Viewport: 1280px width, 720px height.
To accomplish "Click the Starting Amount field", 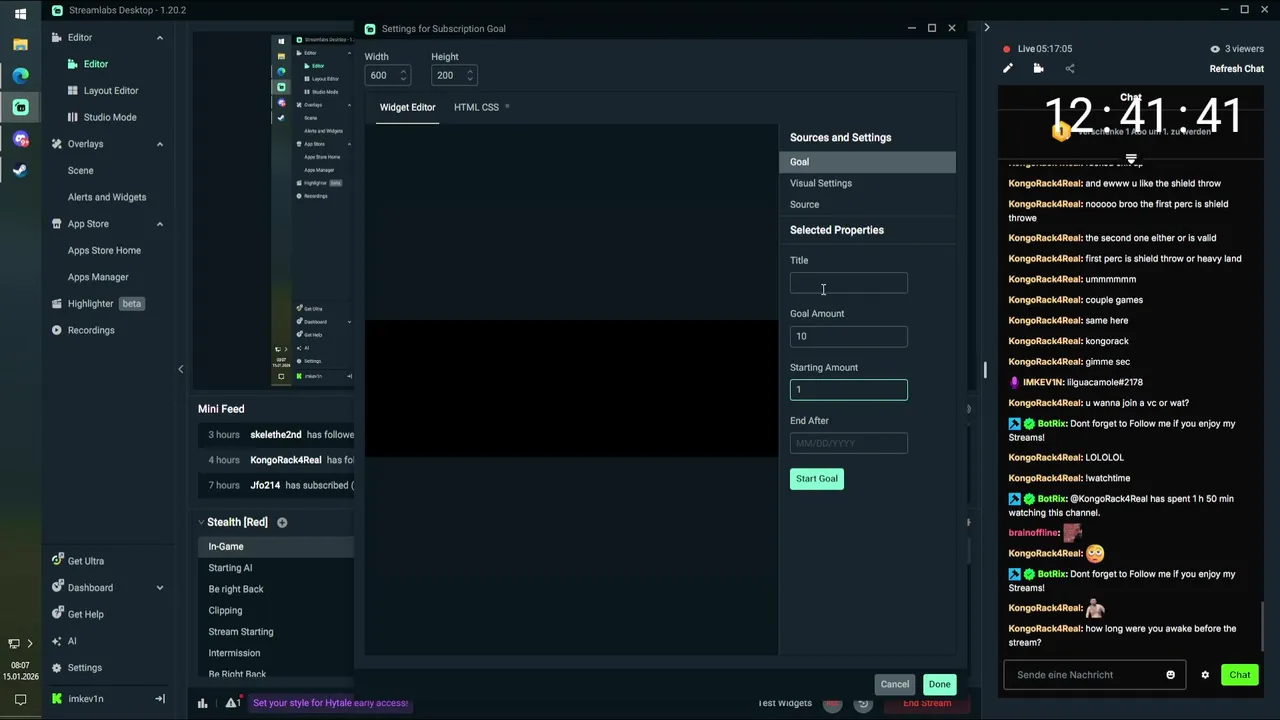I will (849, 390).
